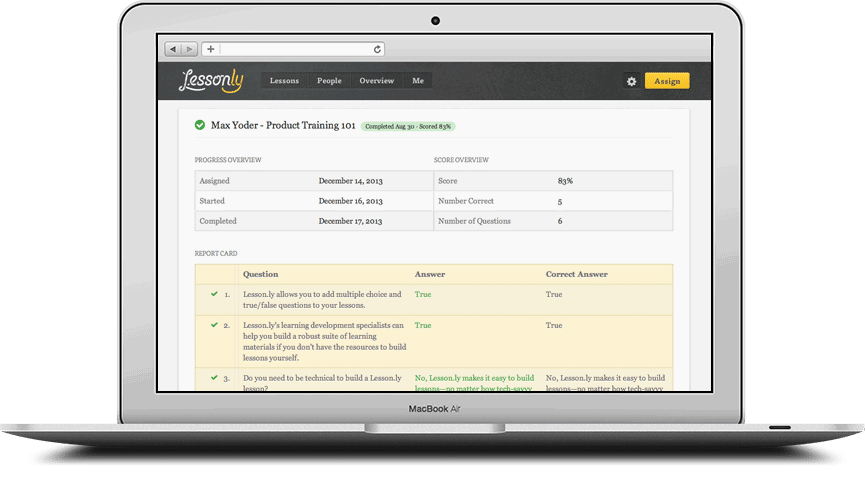Viewport: 865px width, 478px height.
Task: Click question 1 text about multiple choice
Action: [x=322, y=300]
